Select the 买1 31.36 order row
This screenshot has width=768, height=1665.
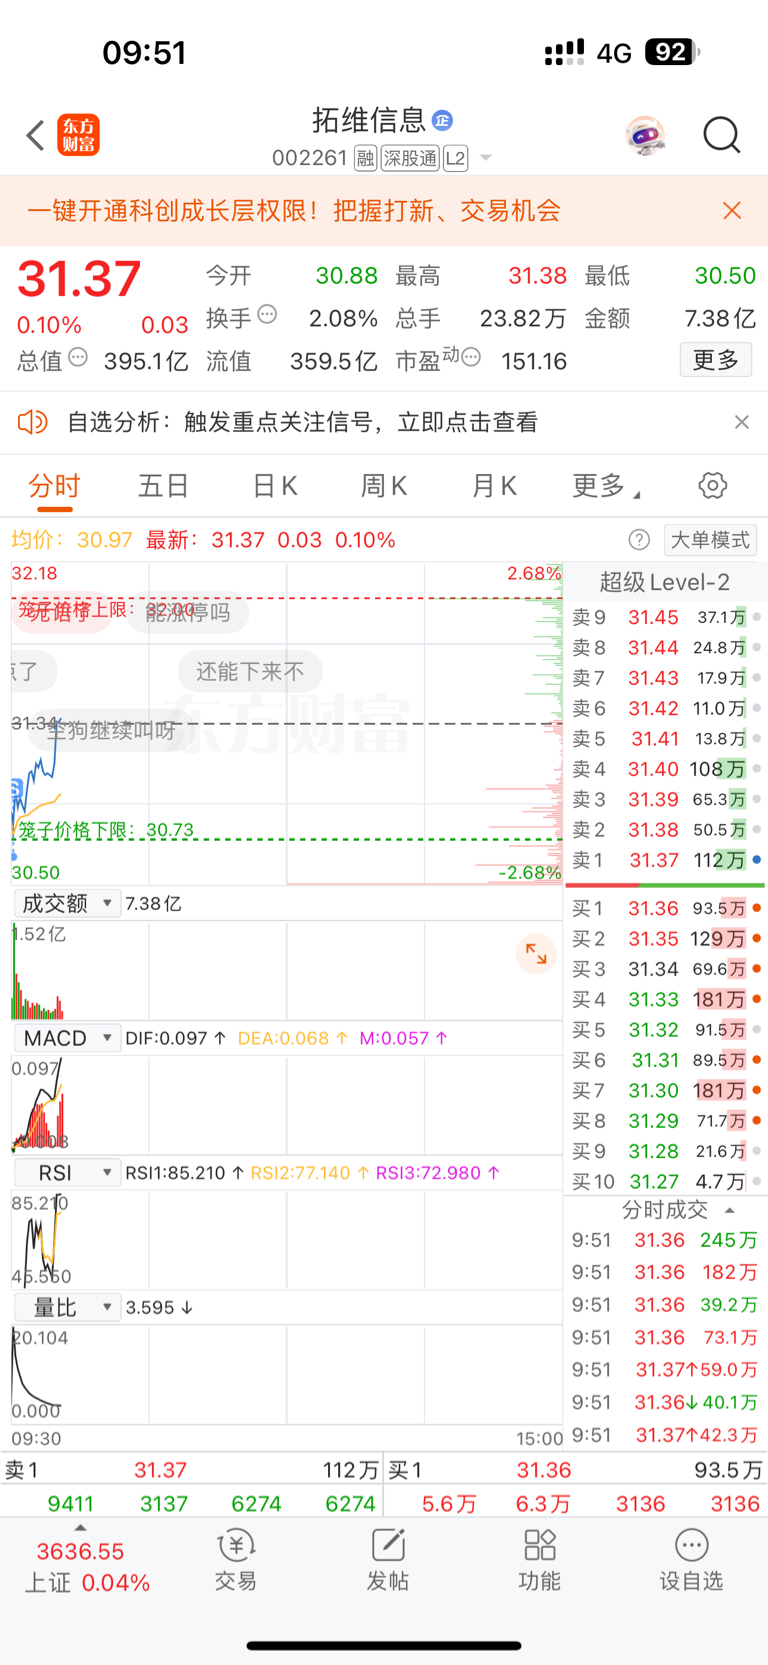[x=666, y=908]
